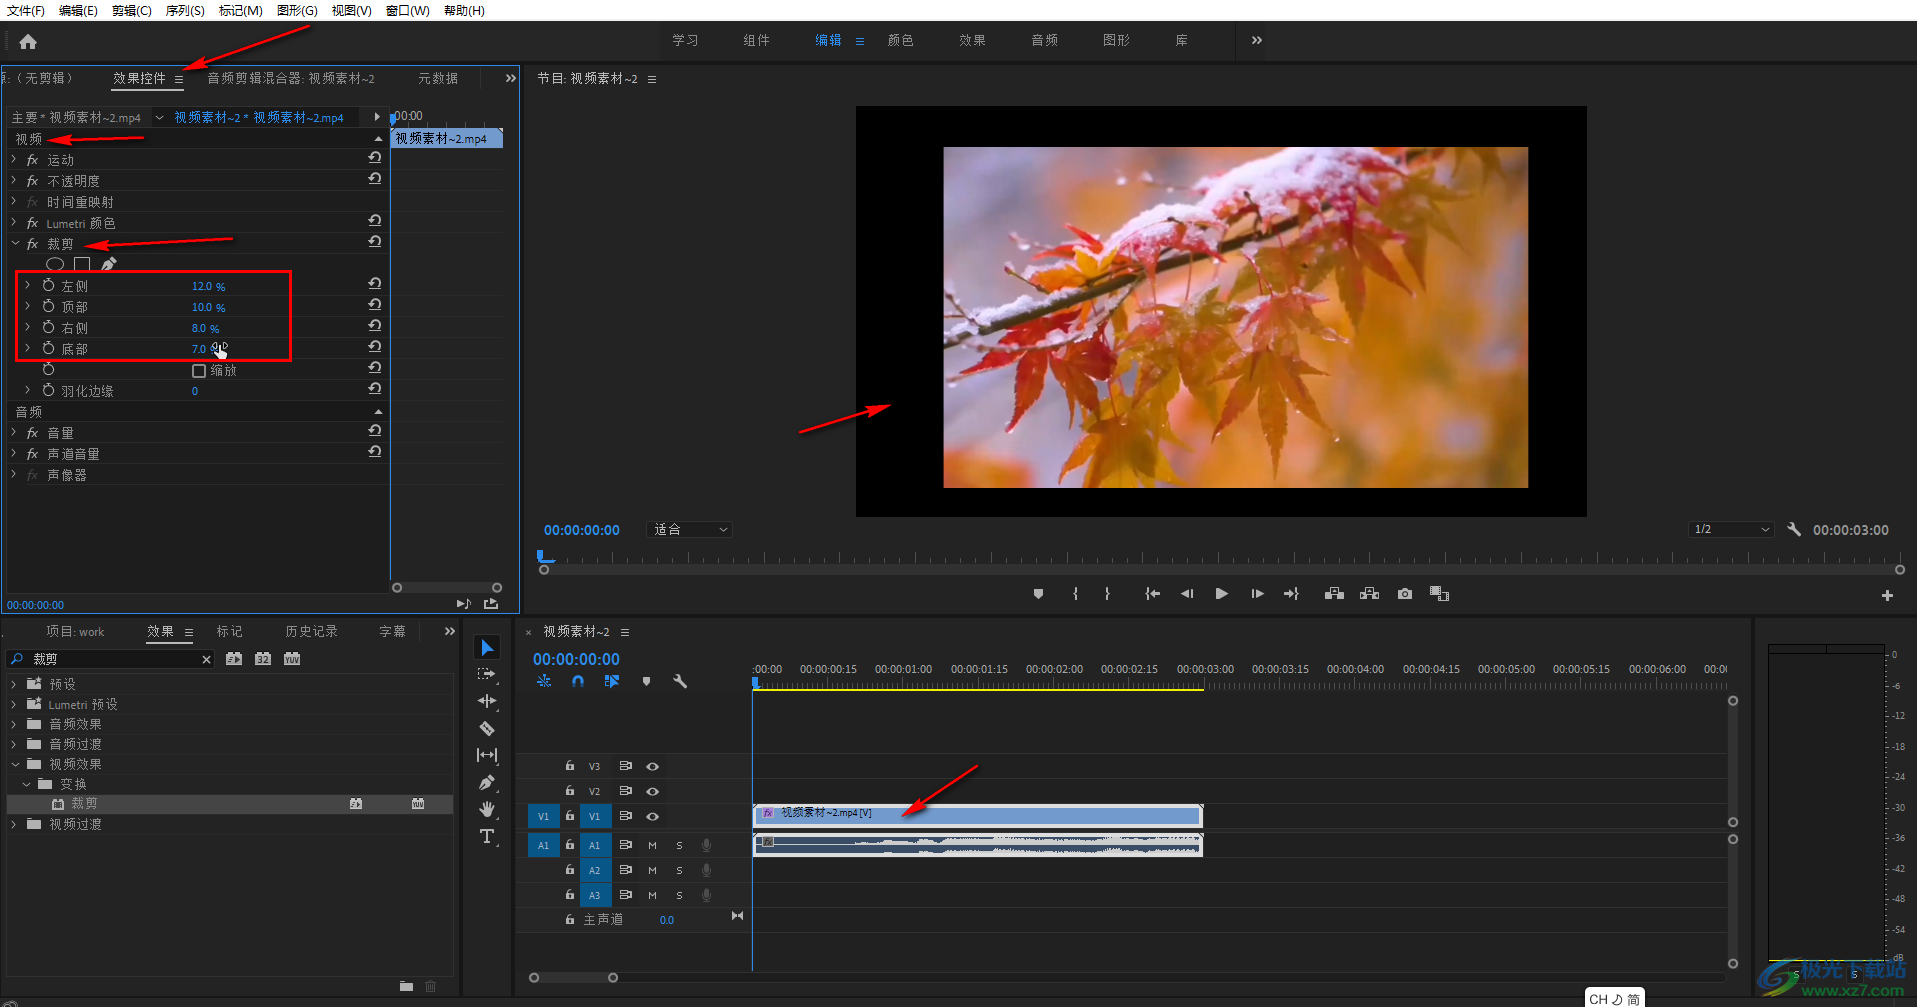1917x1007 pixels.
Task: Expand Lumetri 颜色 effect
Action: 14,222
